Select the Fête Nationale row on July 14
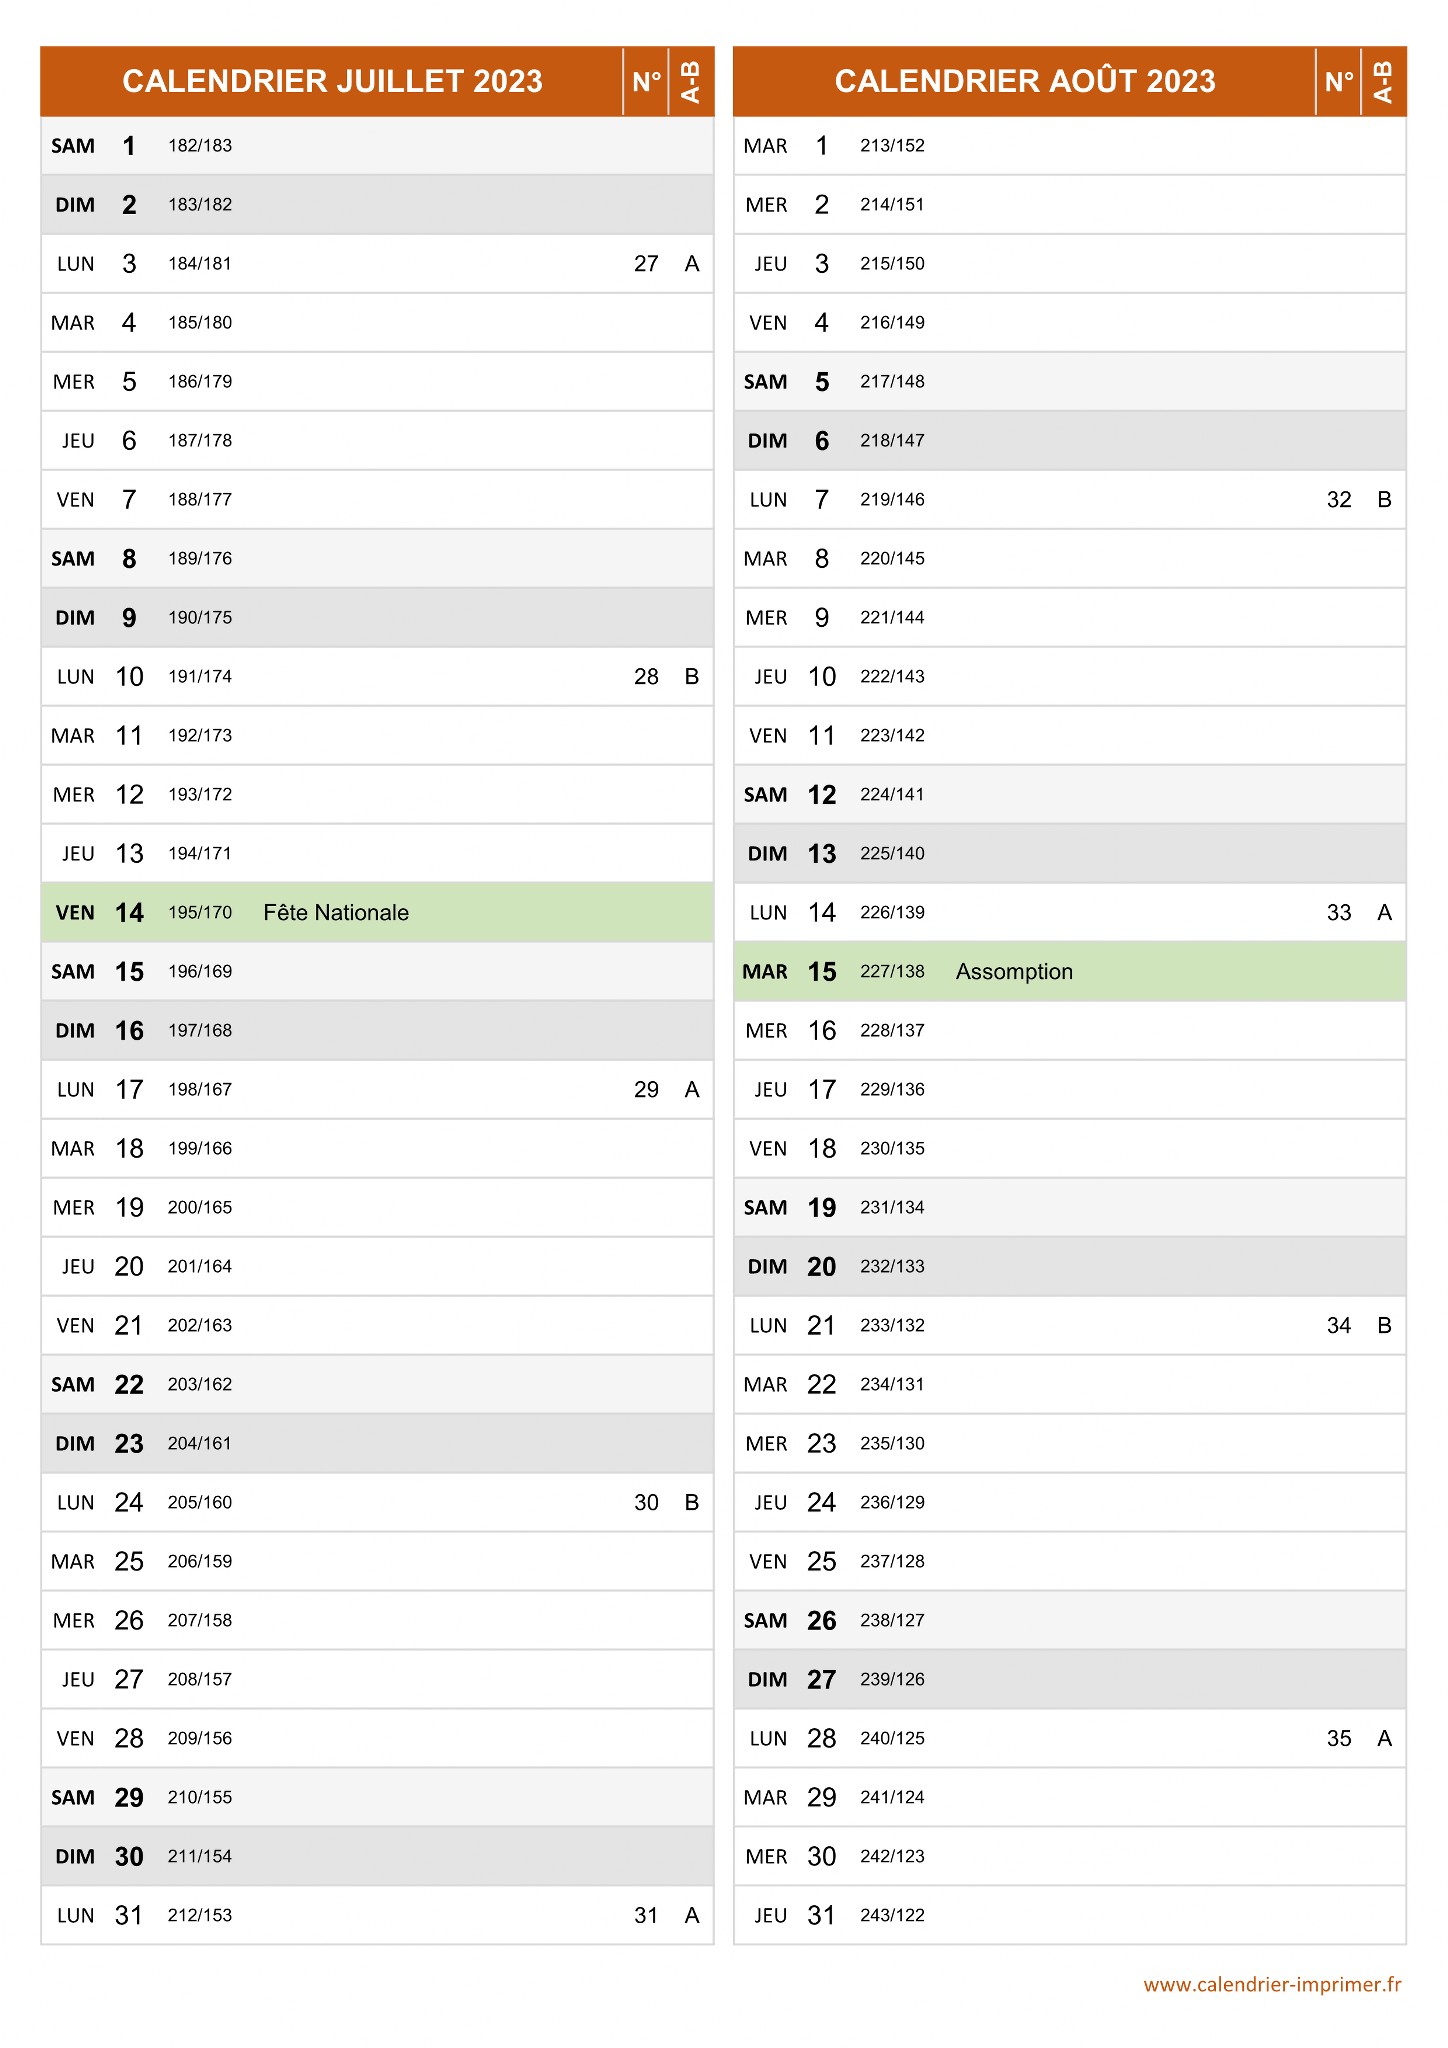 click(x=377, y=912)
